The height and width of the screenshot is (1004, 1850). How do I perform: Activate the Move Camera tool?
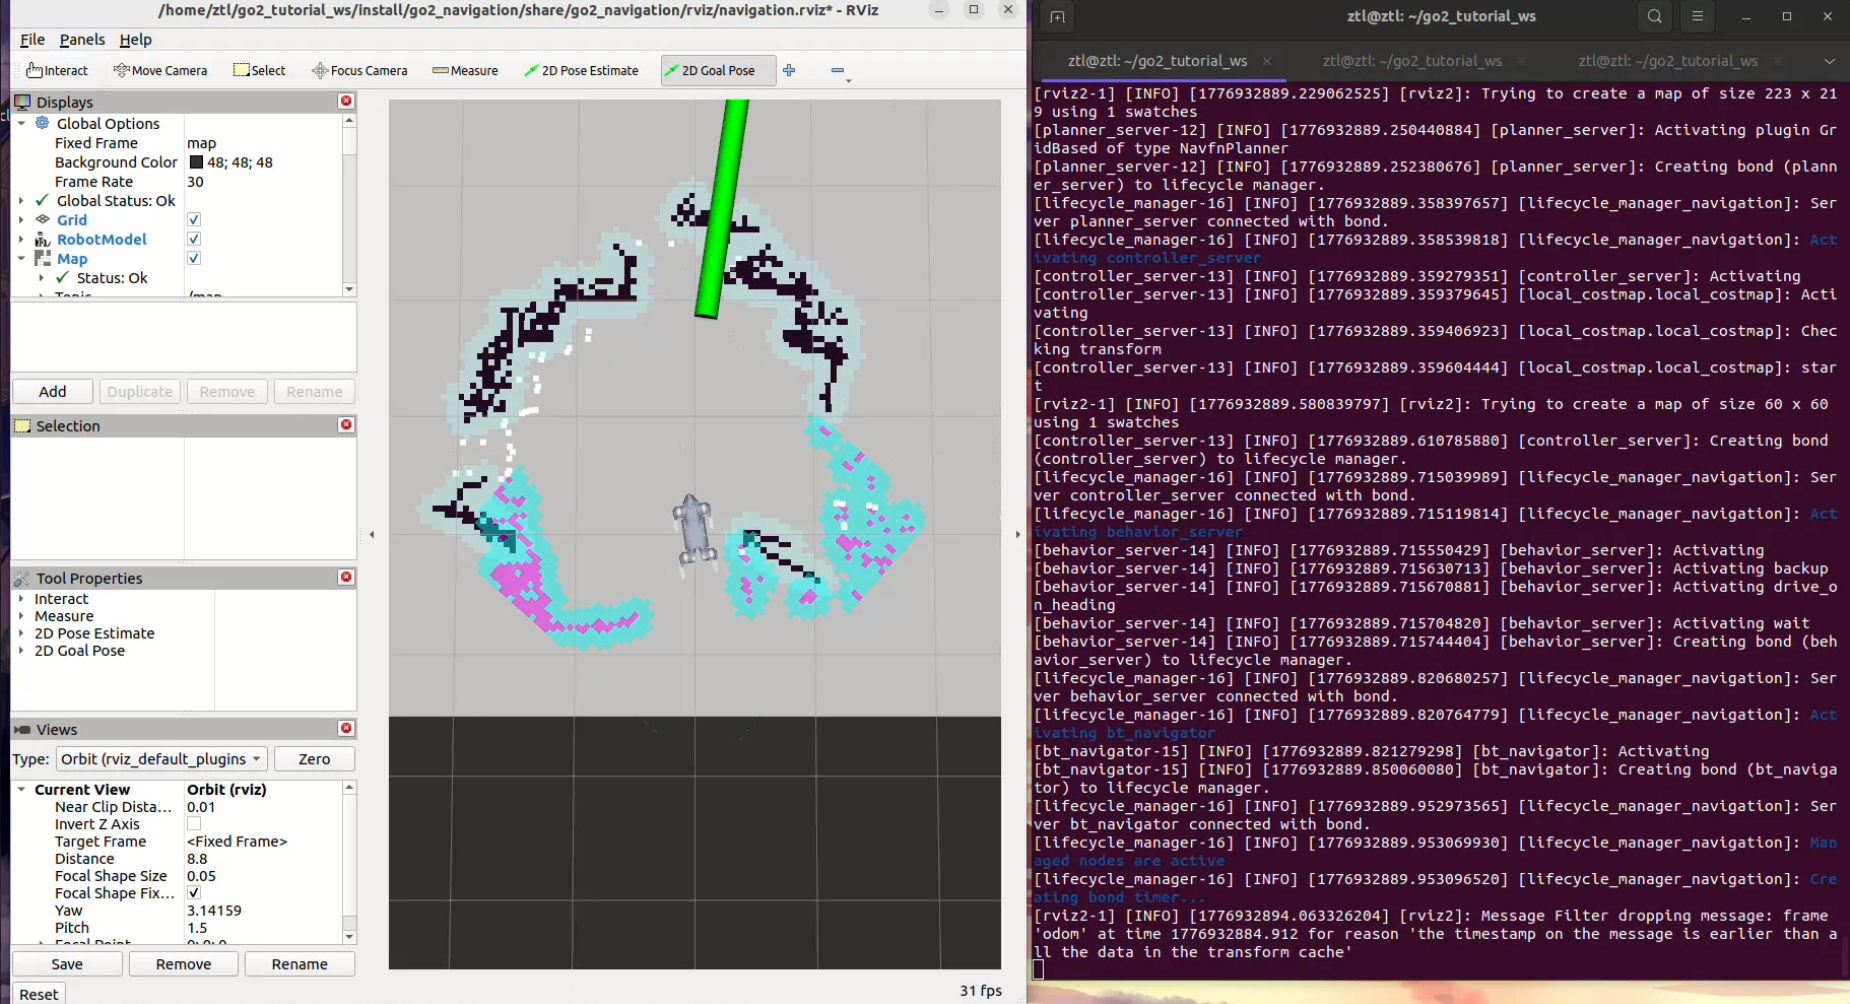coord(160,70)
